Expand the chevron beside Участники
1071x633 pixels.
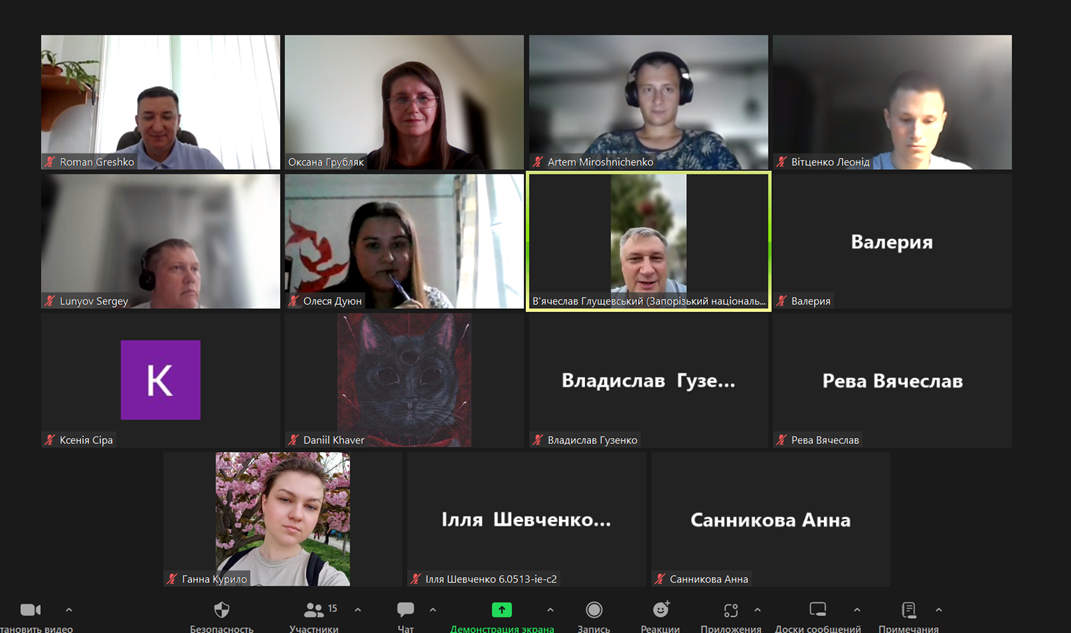click(358, 610)
